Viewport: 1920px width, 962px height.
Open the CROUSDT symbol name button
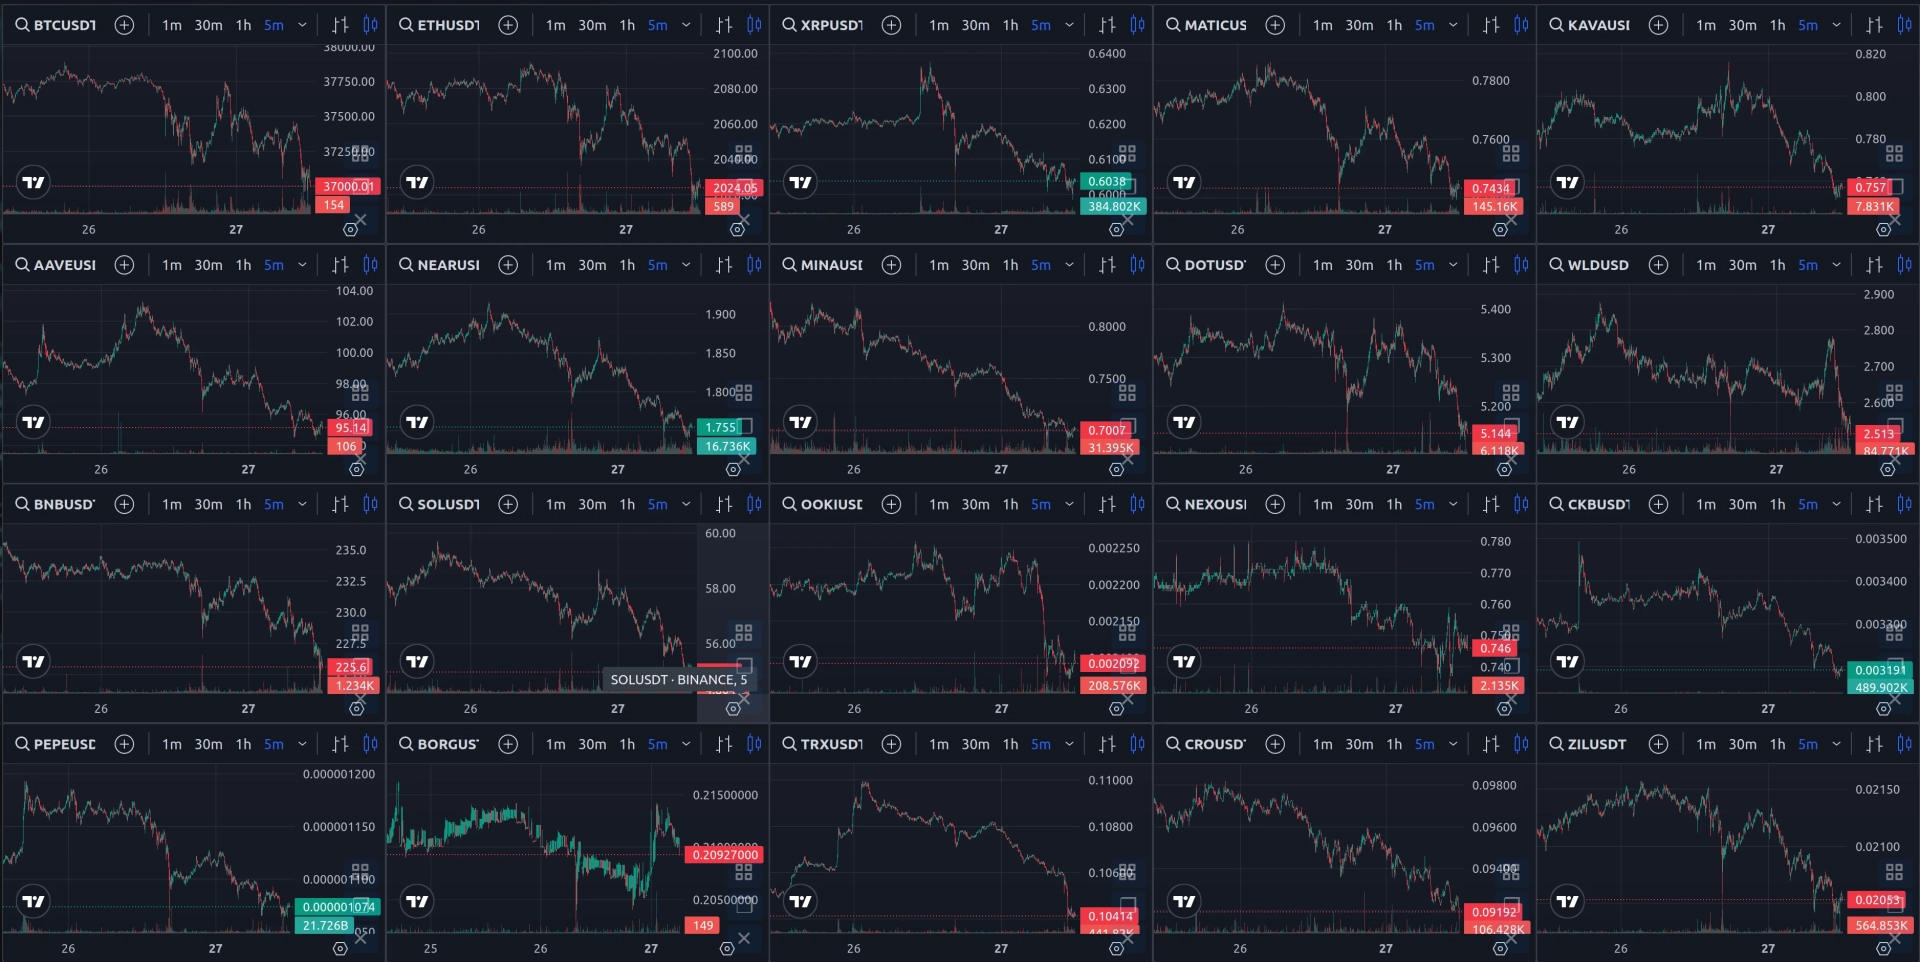pos(1206,744)
